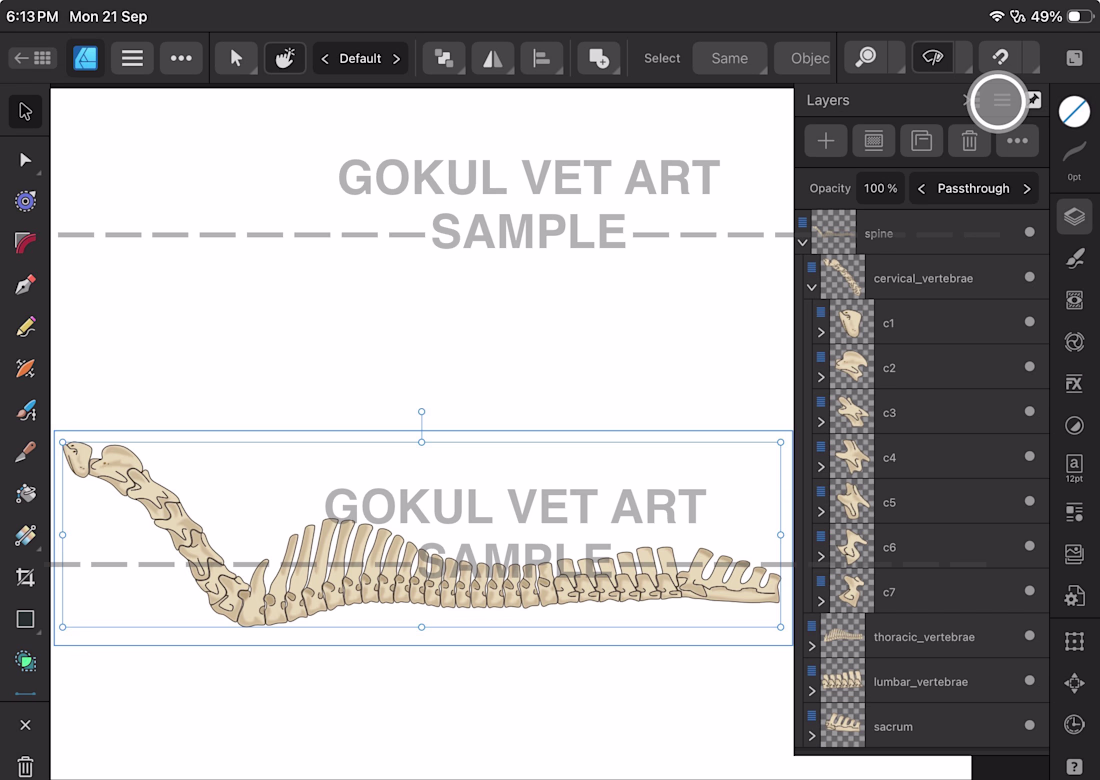1100x780 pixels.
Task: Expand the lumbar_vertebrae group
Action: 812,692
